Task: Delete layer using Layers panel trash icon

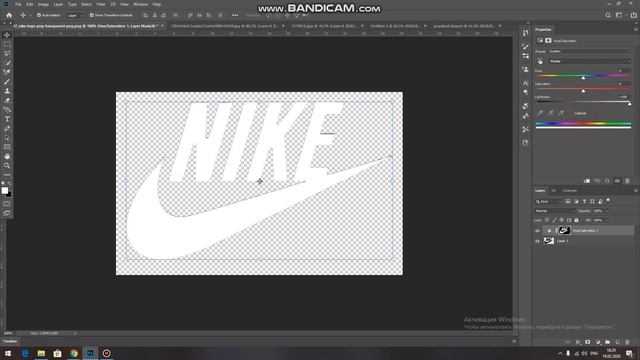Action: click(x=627, y=342)
